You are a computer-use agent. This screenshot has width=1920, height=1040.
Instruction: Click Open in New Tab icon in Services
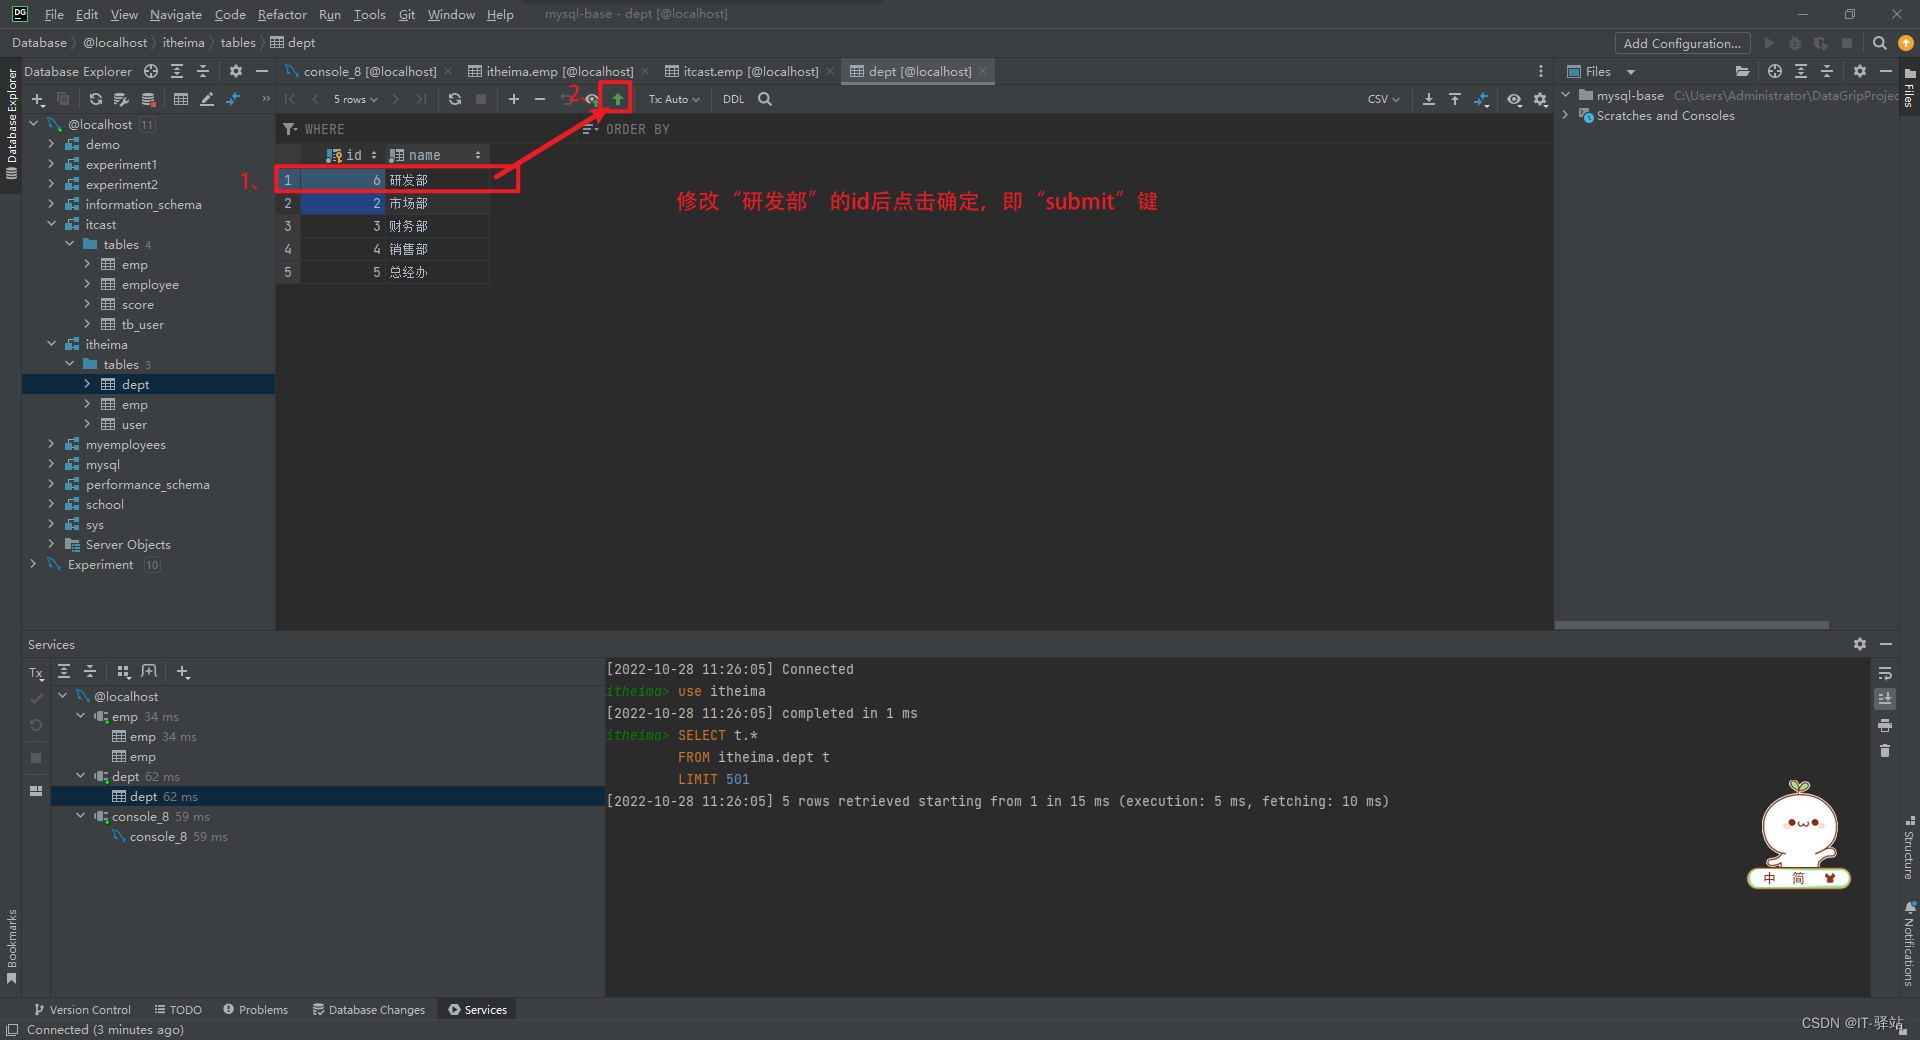coord(150,671)
